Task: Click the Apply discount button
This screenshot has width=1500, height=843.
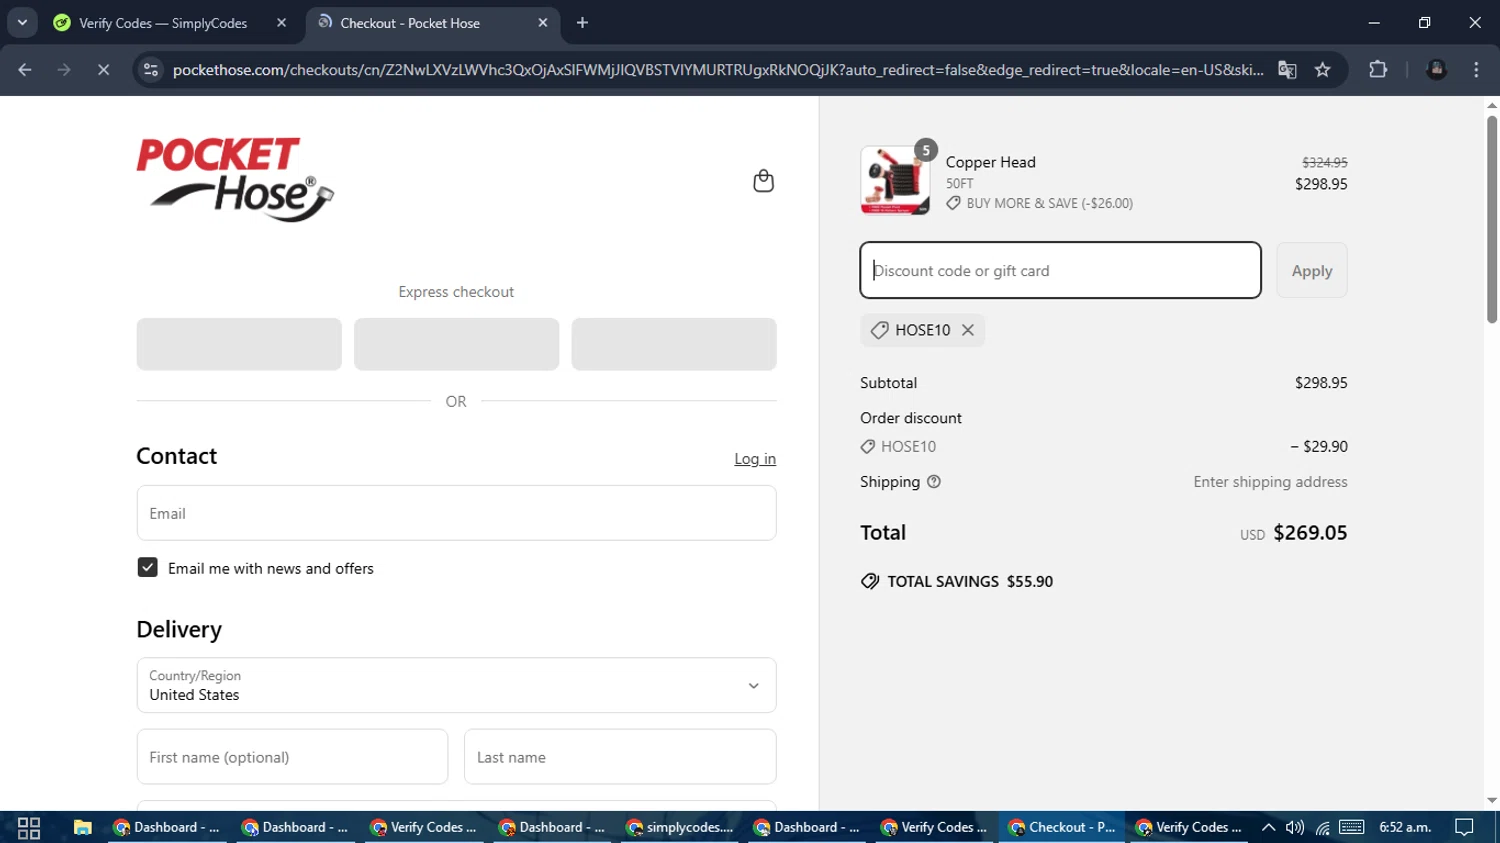Action: (x=1311, y=270)
